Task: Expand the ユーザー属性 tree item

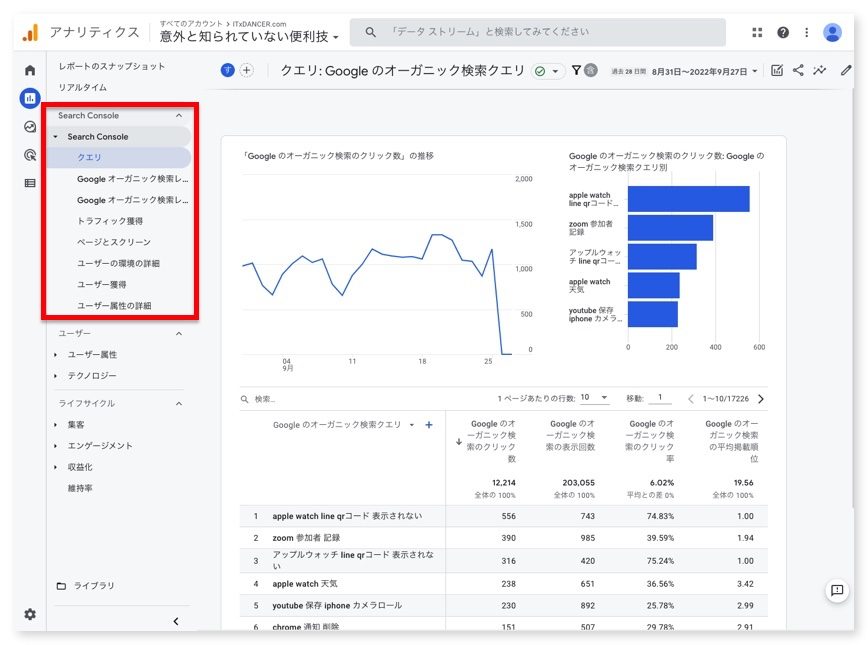Action: click(92, 355)
